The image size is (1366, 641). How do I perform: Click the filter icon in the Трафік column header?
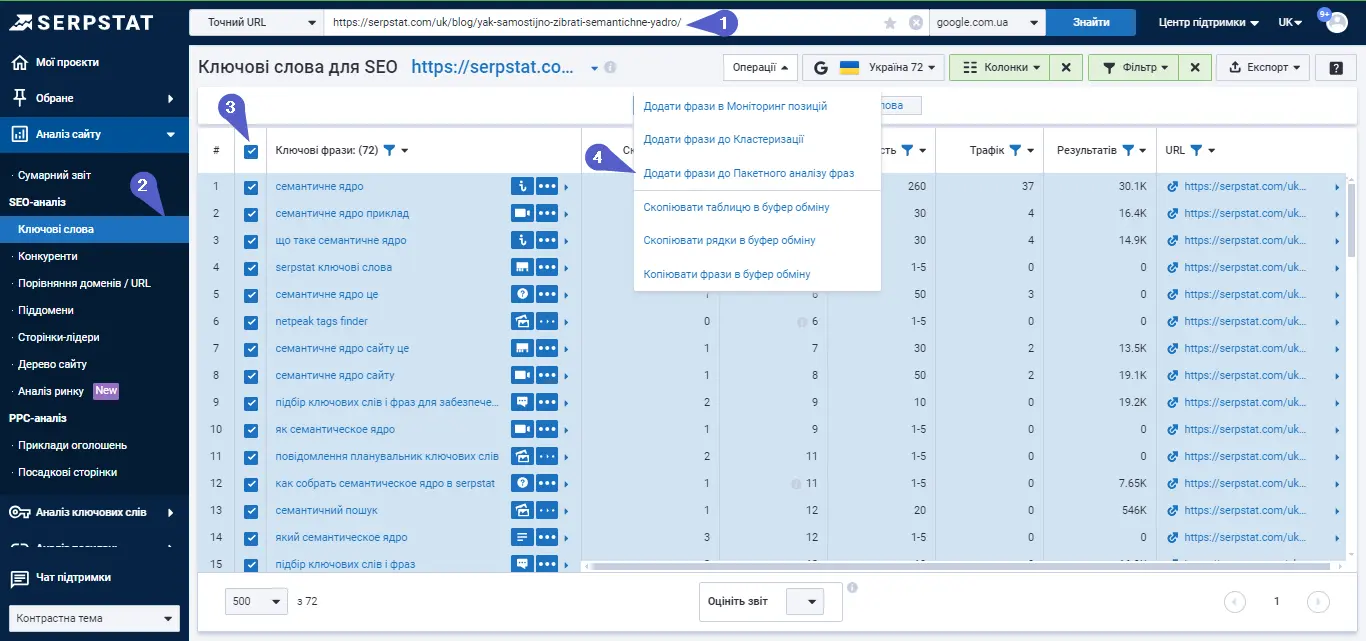click(1015, 150)
